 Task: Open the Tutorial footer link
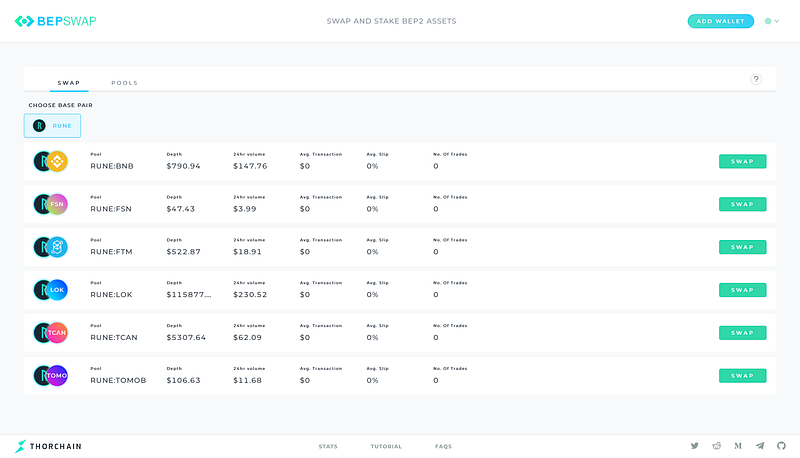coord(386,446)
